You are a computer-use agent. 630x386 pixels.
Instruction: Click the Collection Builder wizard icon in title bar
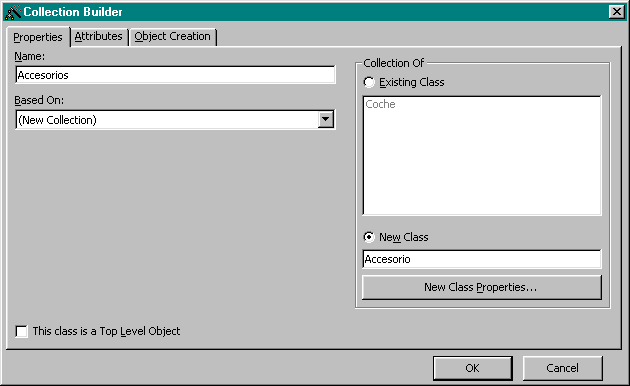12,12
